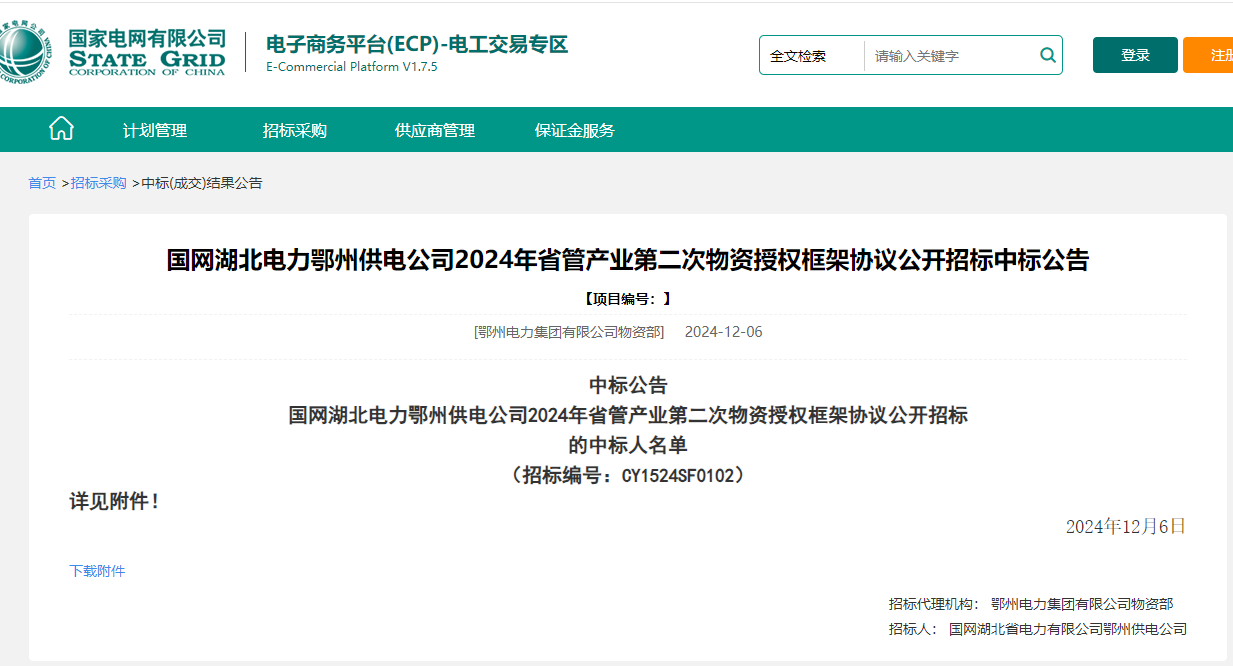Download the attachment via 下载附件

[x=97, y=571]
